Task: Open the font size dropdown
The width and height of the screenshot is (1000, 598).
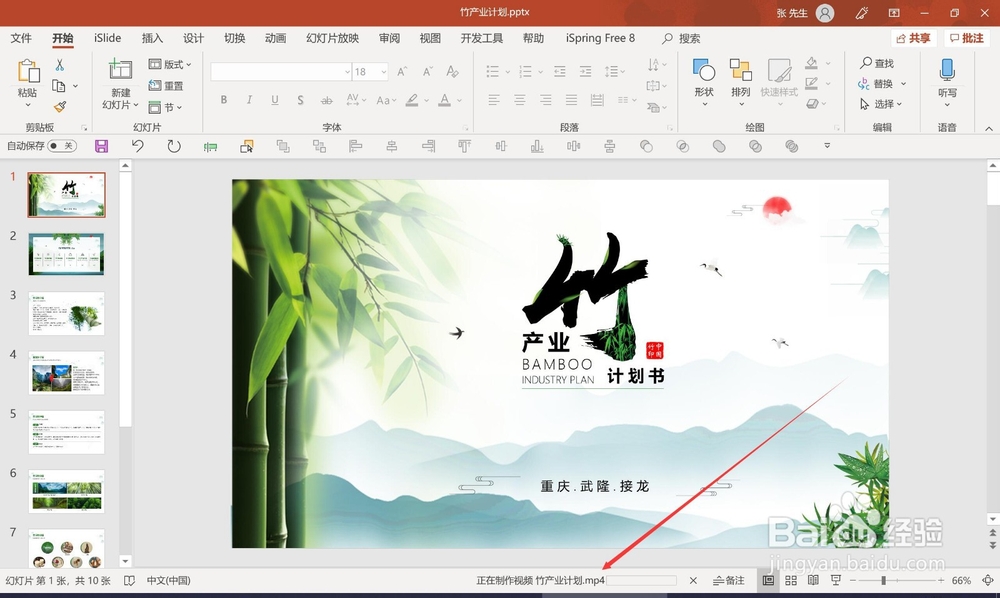Action: tap(384, 72)
